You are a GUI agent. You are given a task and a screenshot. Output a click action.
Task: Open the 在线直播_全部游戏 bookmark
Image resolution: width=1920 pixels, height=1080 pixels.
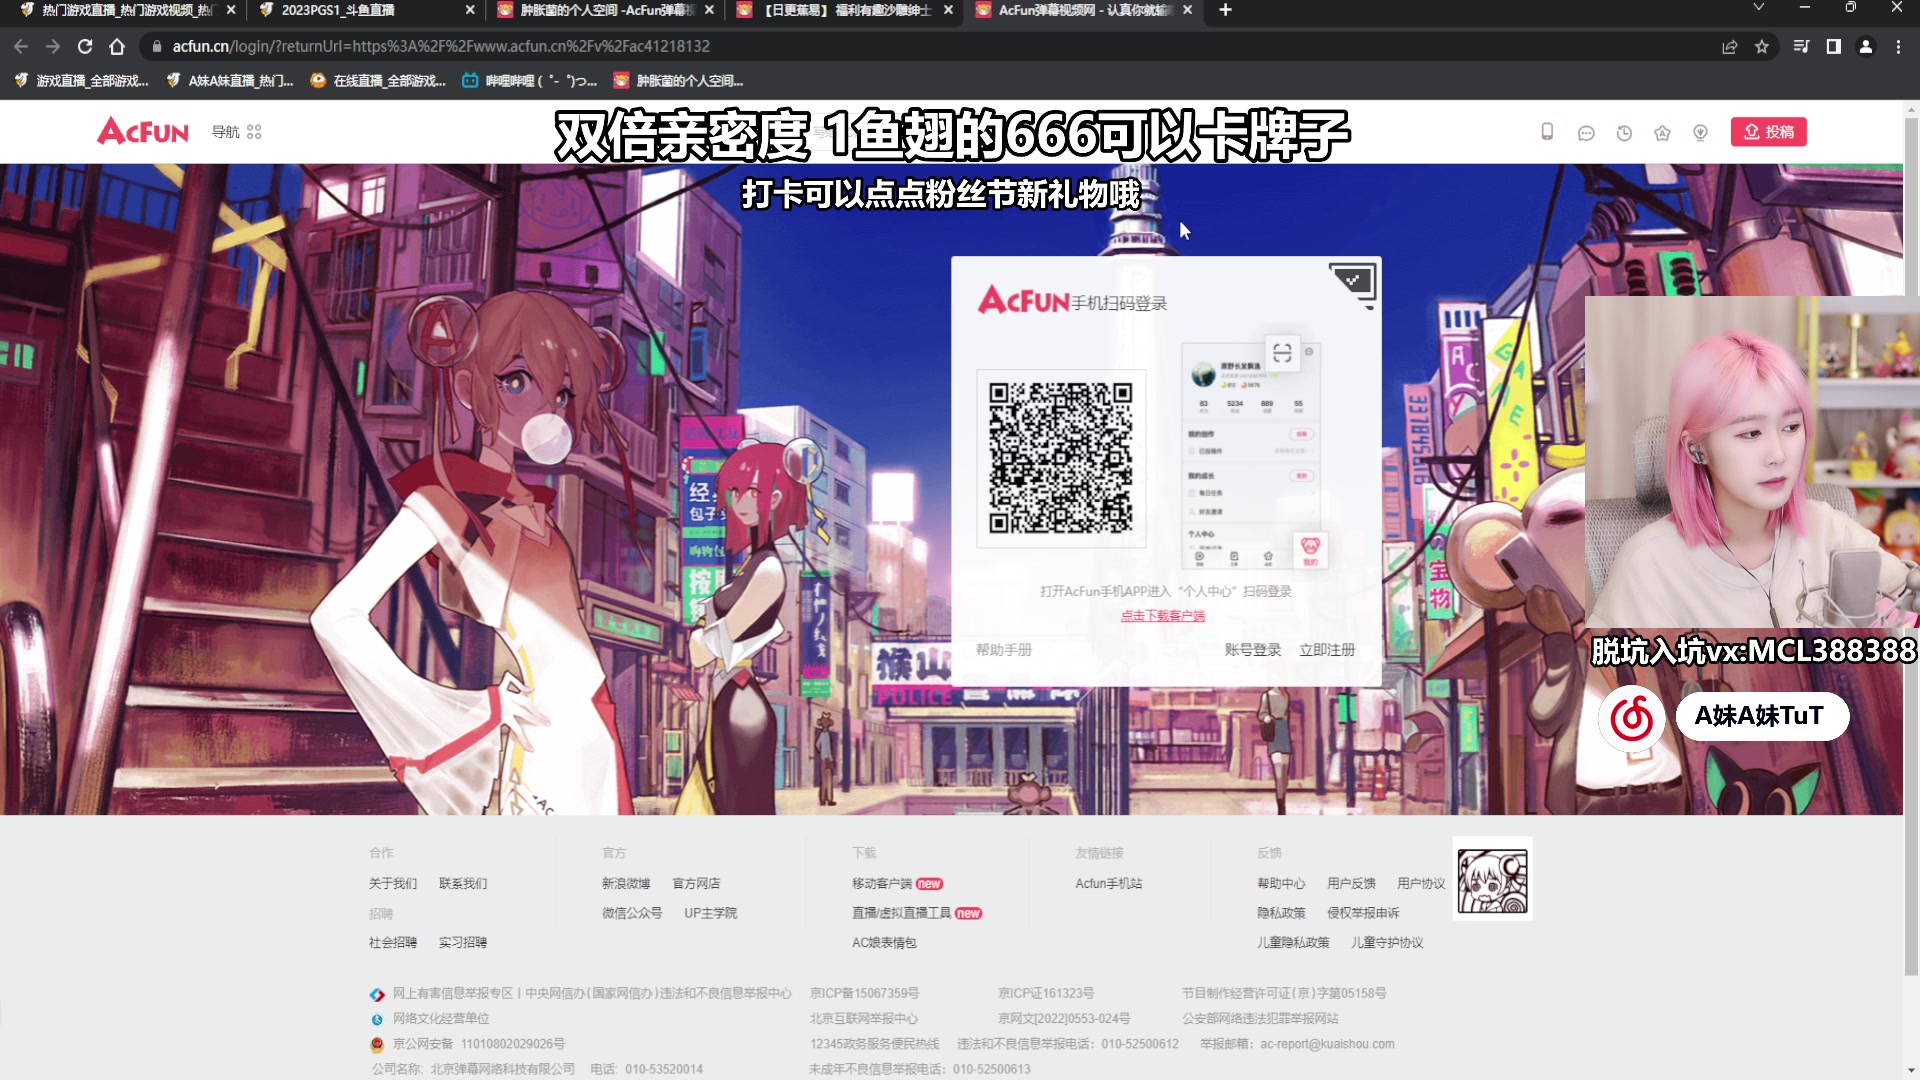(x=379, y=81)
